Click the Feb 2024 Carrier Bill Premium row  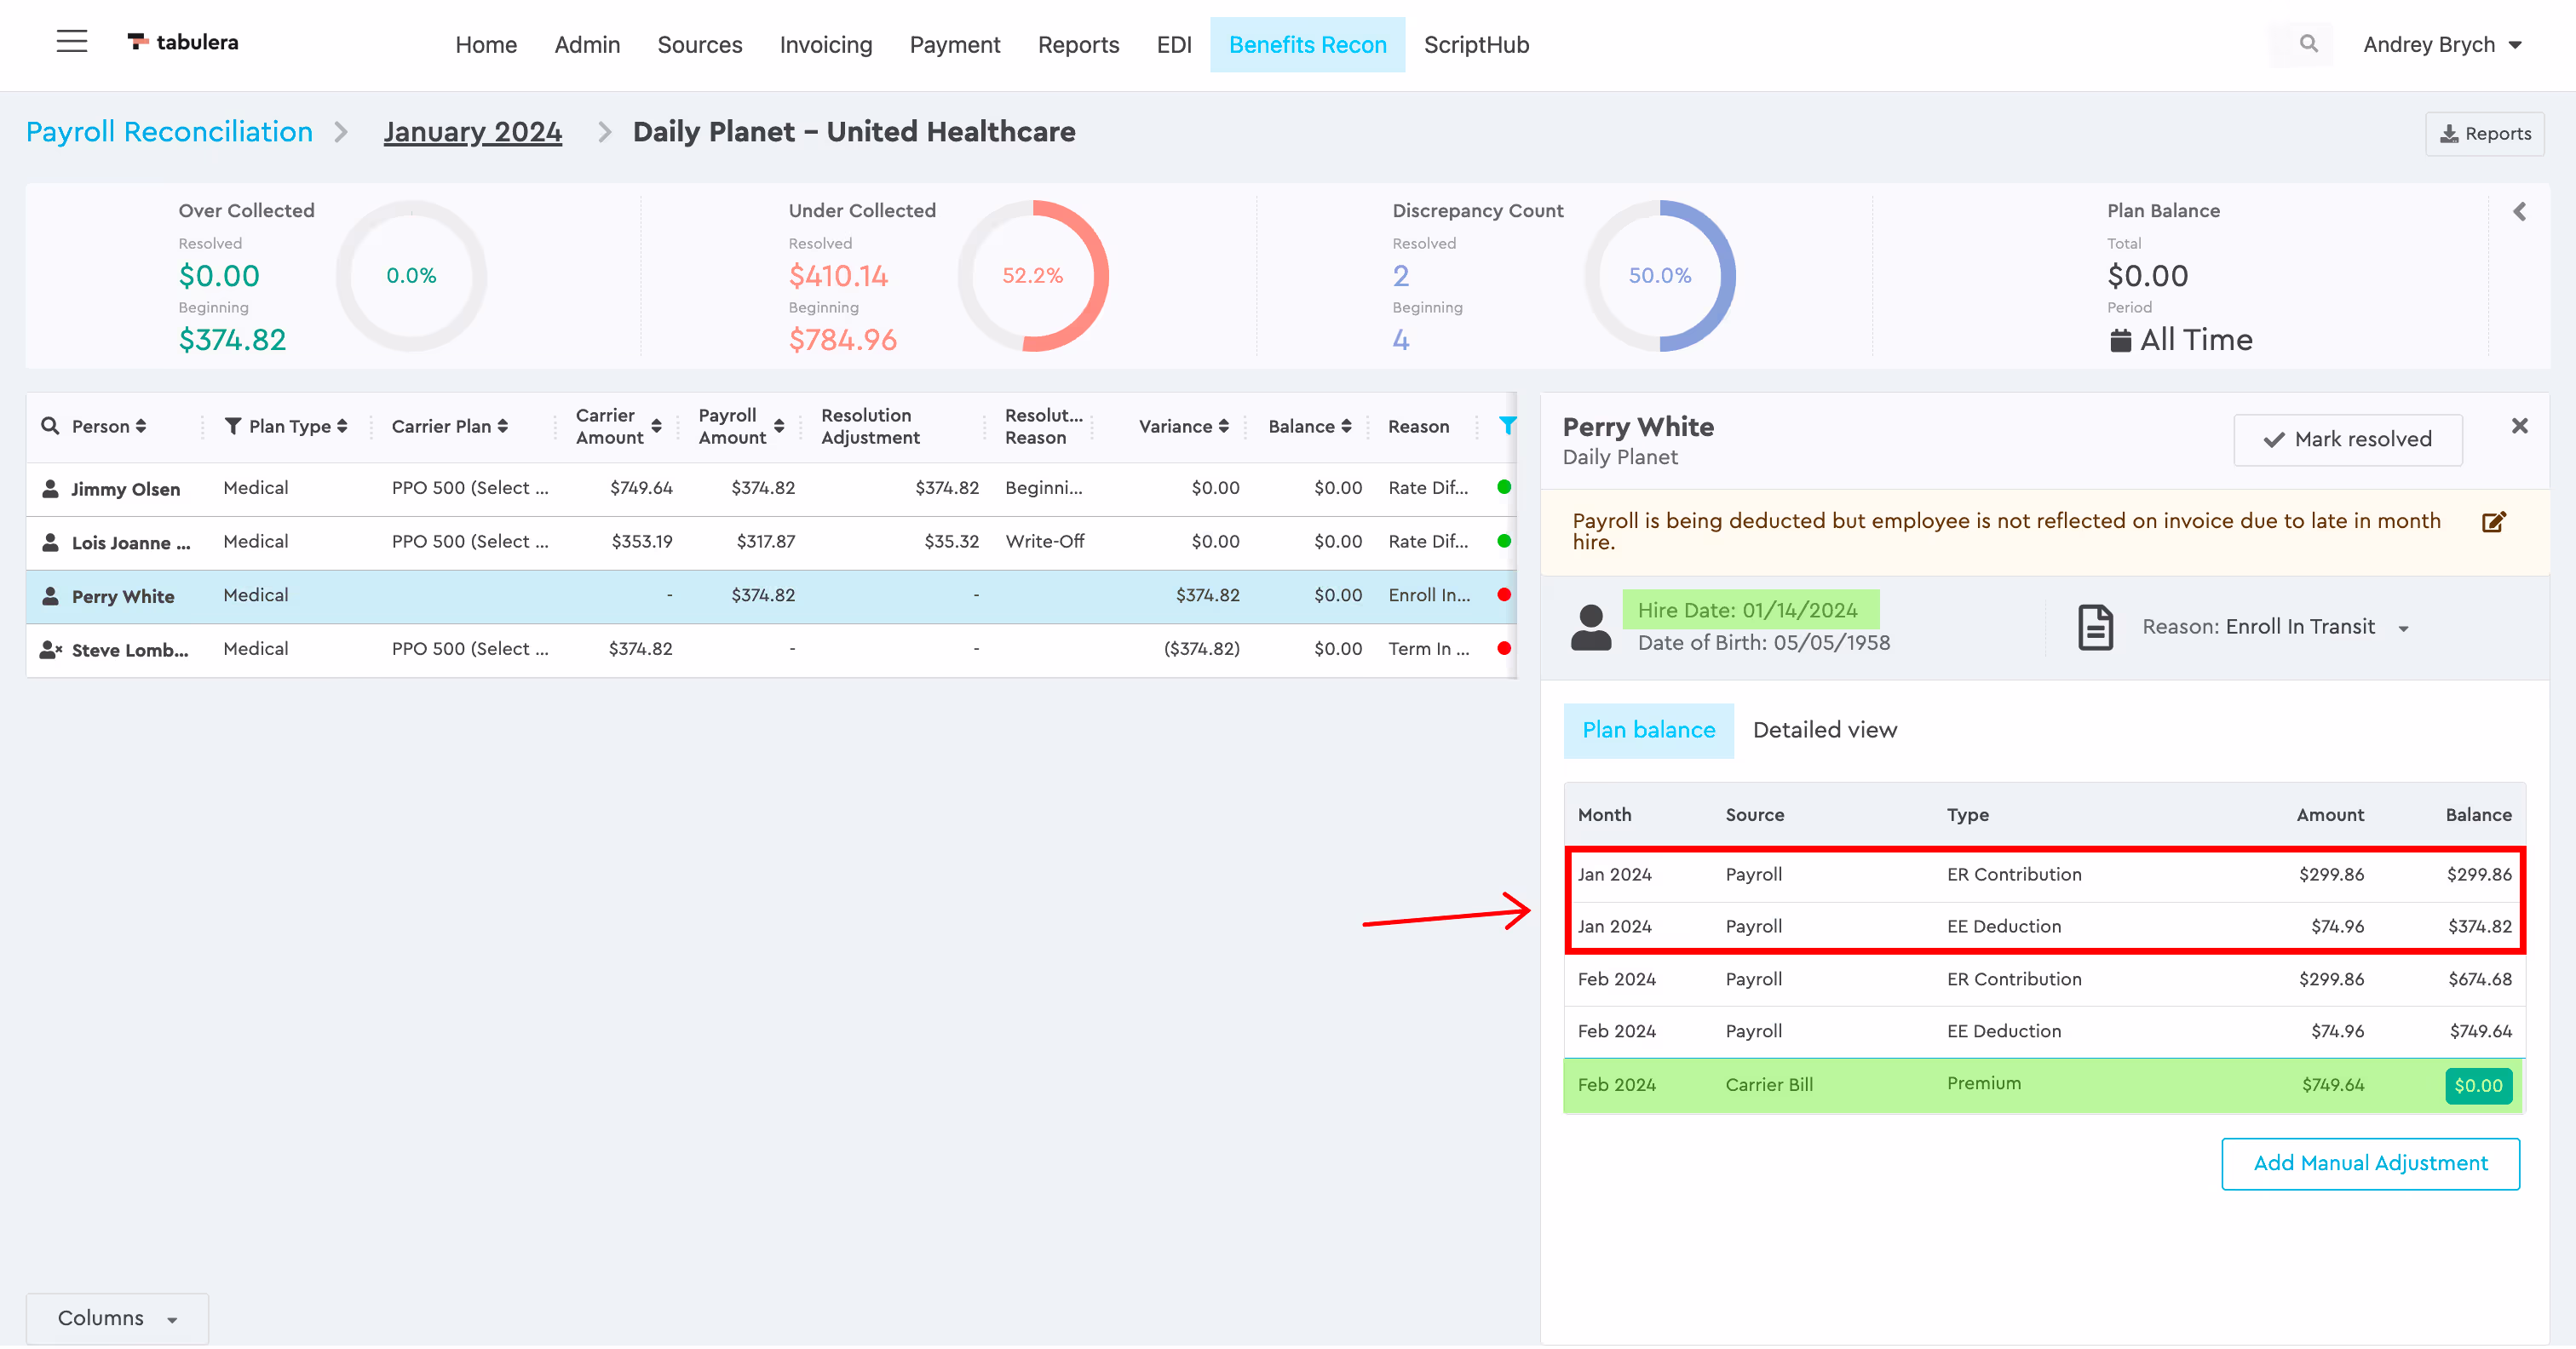pos(2044,1085)
